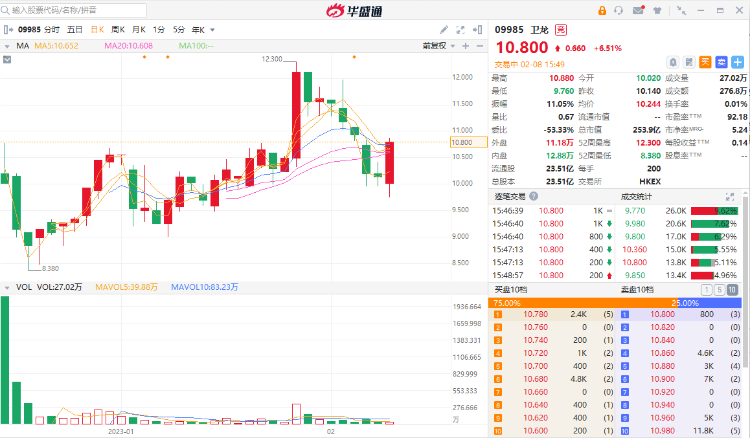The image size is (750, 438).
Task: Click the magnifier search icon
Action: tap(5, 10)
